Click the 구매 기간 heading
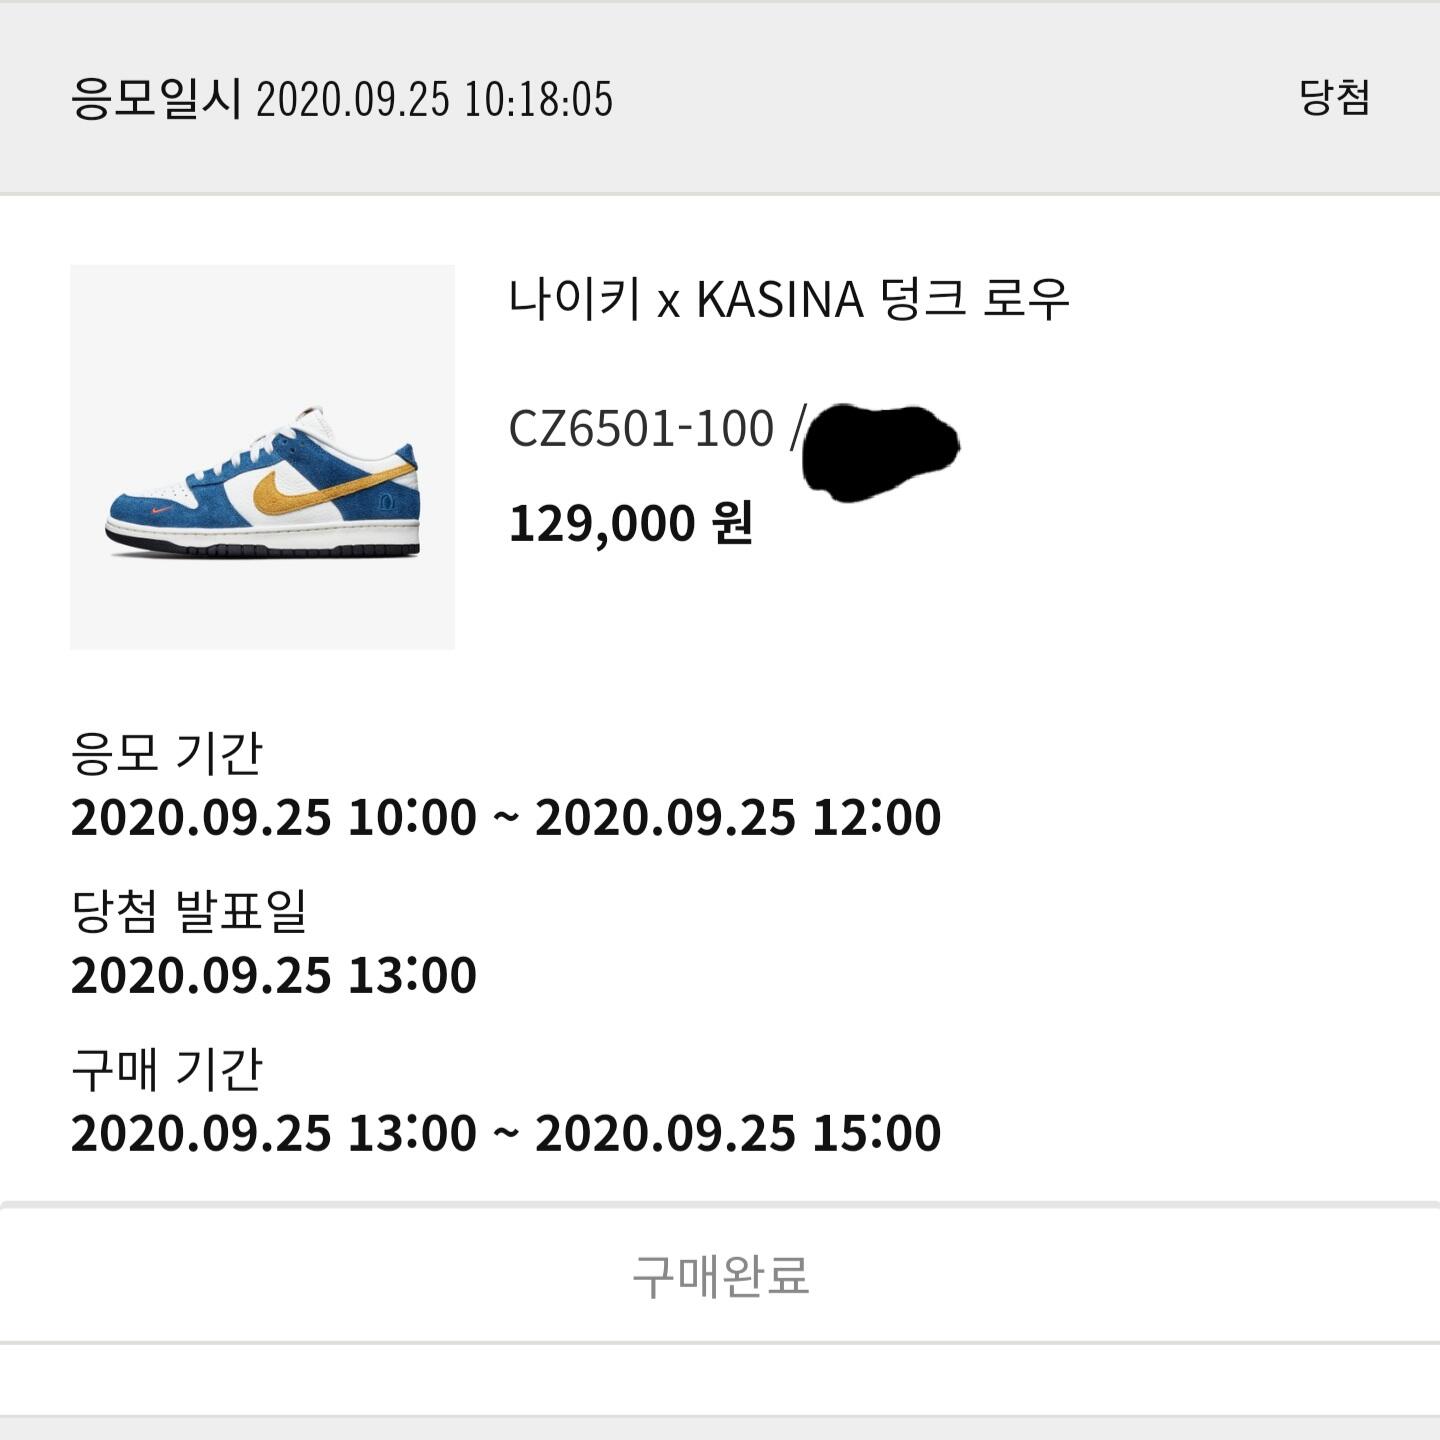Screen dimensions: 1440x1440 click(x=166, y=1069)
